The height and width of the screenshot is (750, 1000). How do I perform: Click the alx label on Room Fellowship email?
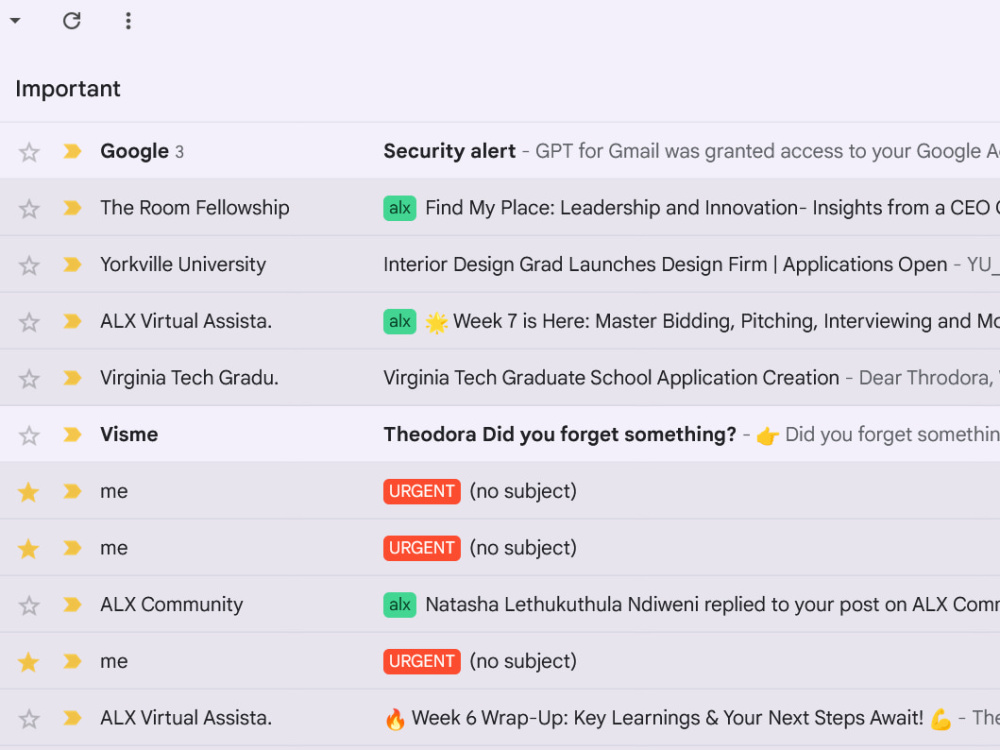(x=400, y=208)
